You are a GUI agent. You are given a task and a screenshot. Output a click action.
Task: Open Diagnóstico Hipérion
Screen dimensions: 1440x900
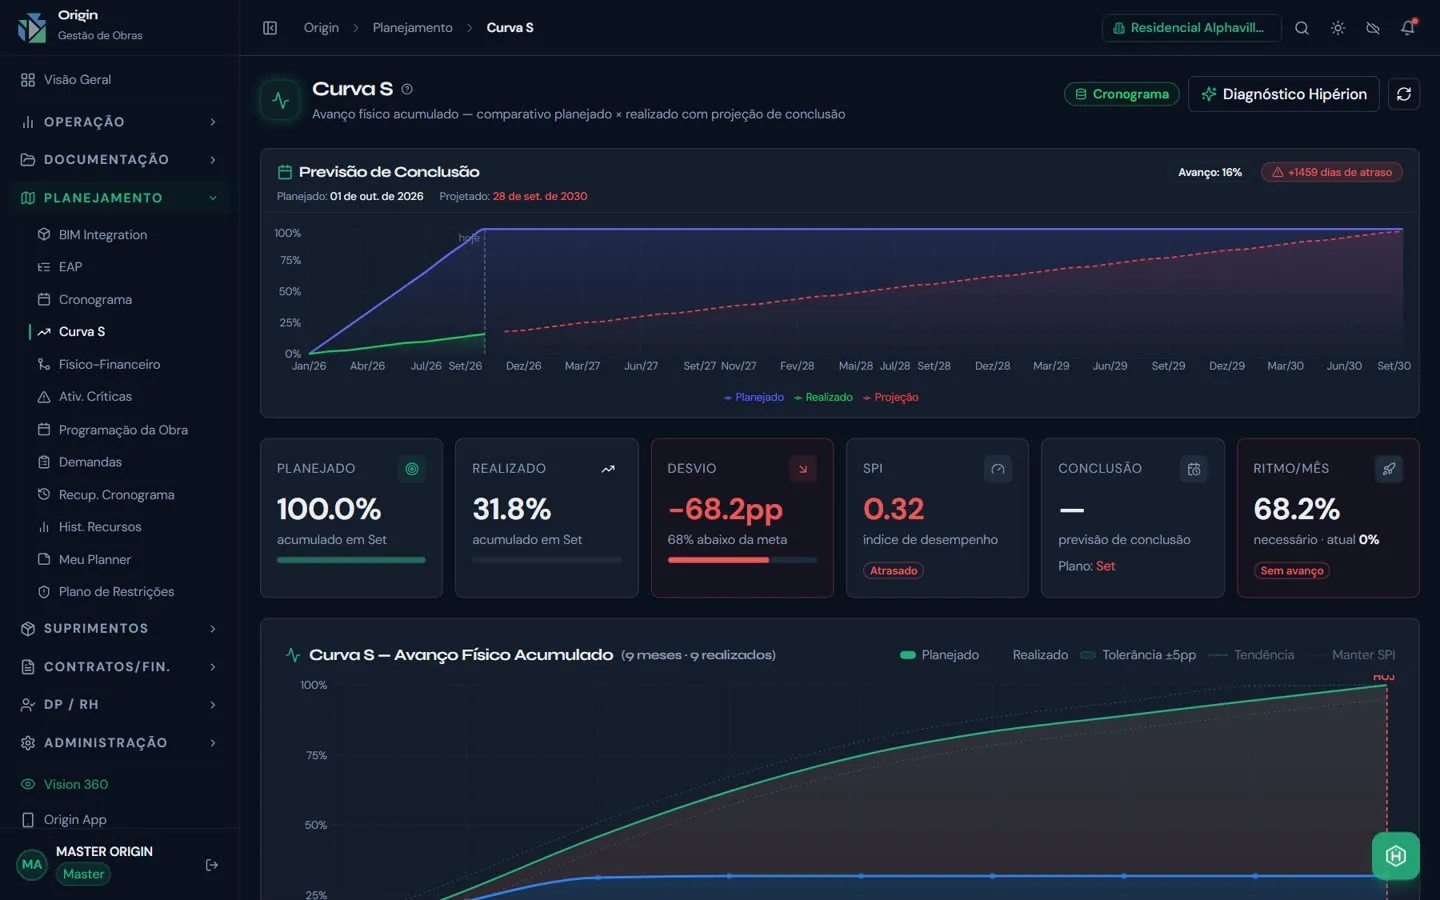pyautogui.click(x=1284, y=94)
